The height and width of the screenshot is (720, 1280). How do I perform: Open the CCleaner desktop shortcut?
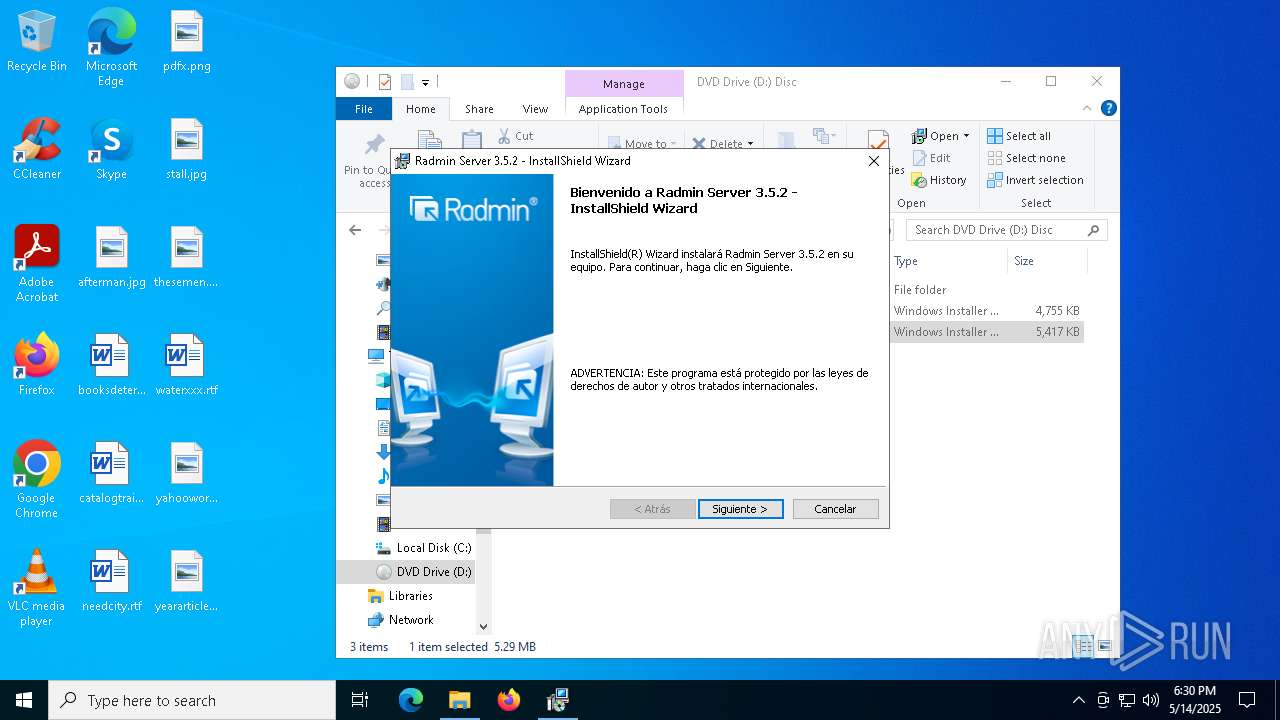[x=37, y=150]
